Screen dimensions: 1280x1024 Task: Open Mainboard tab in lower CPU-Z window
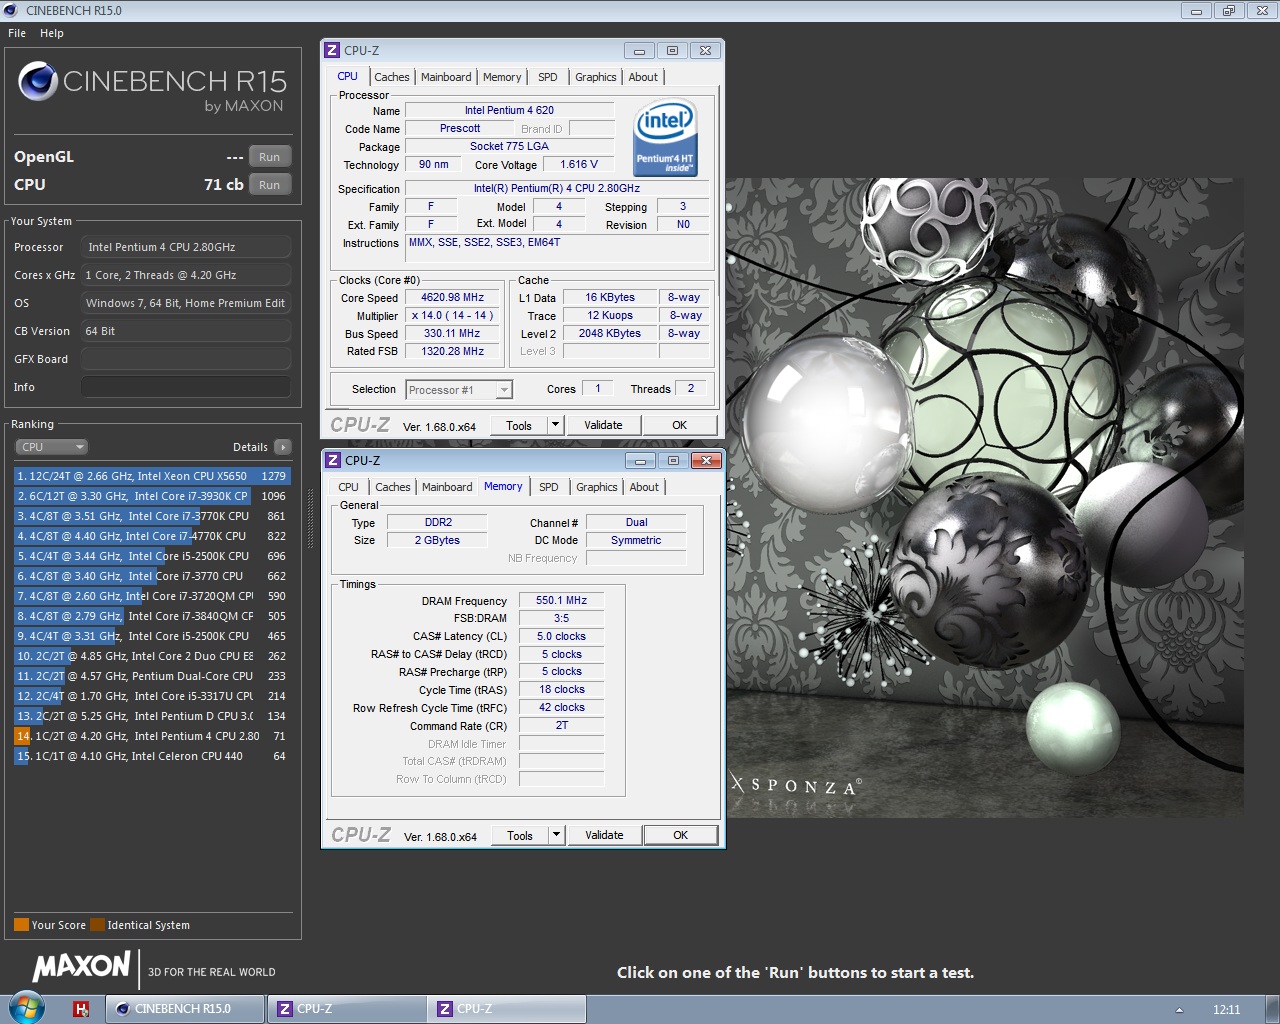click(447, 487)
